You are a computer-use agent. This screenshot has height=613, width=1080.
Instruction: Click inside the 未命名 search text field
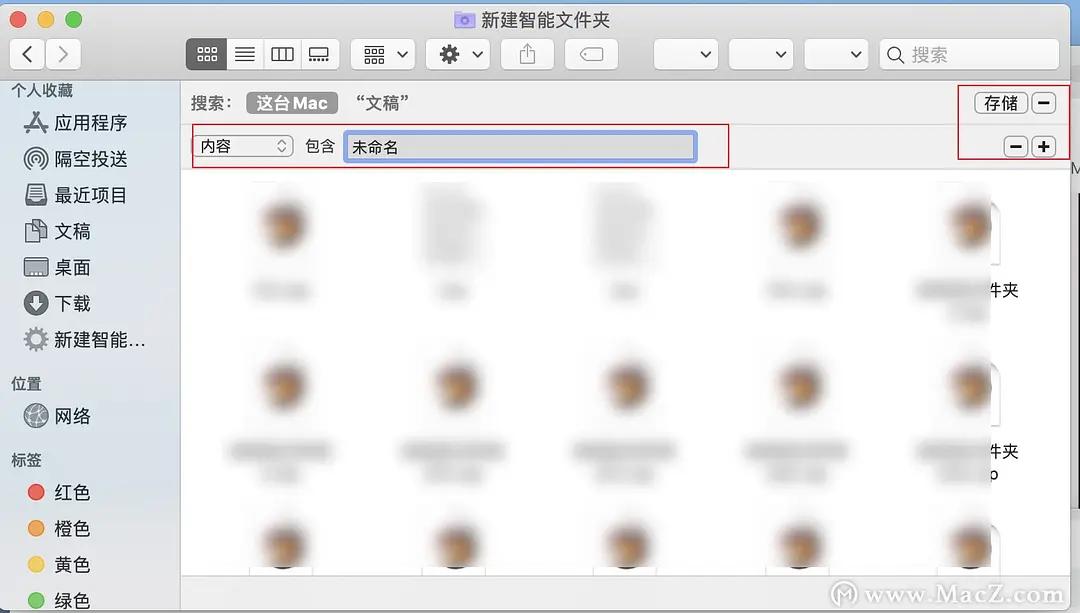tap(520, 145)
